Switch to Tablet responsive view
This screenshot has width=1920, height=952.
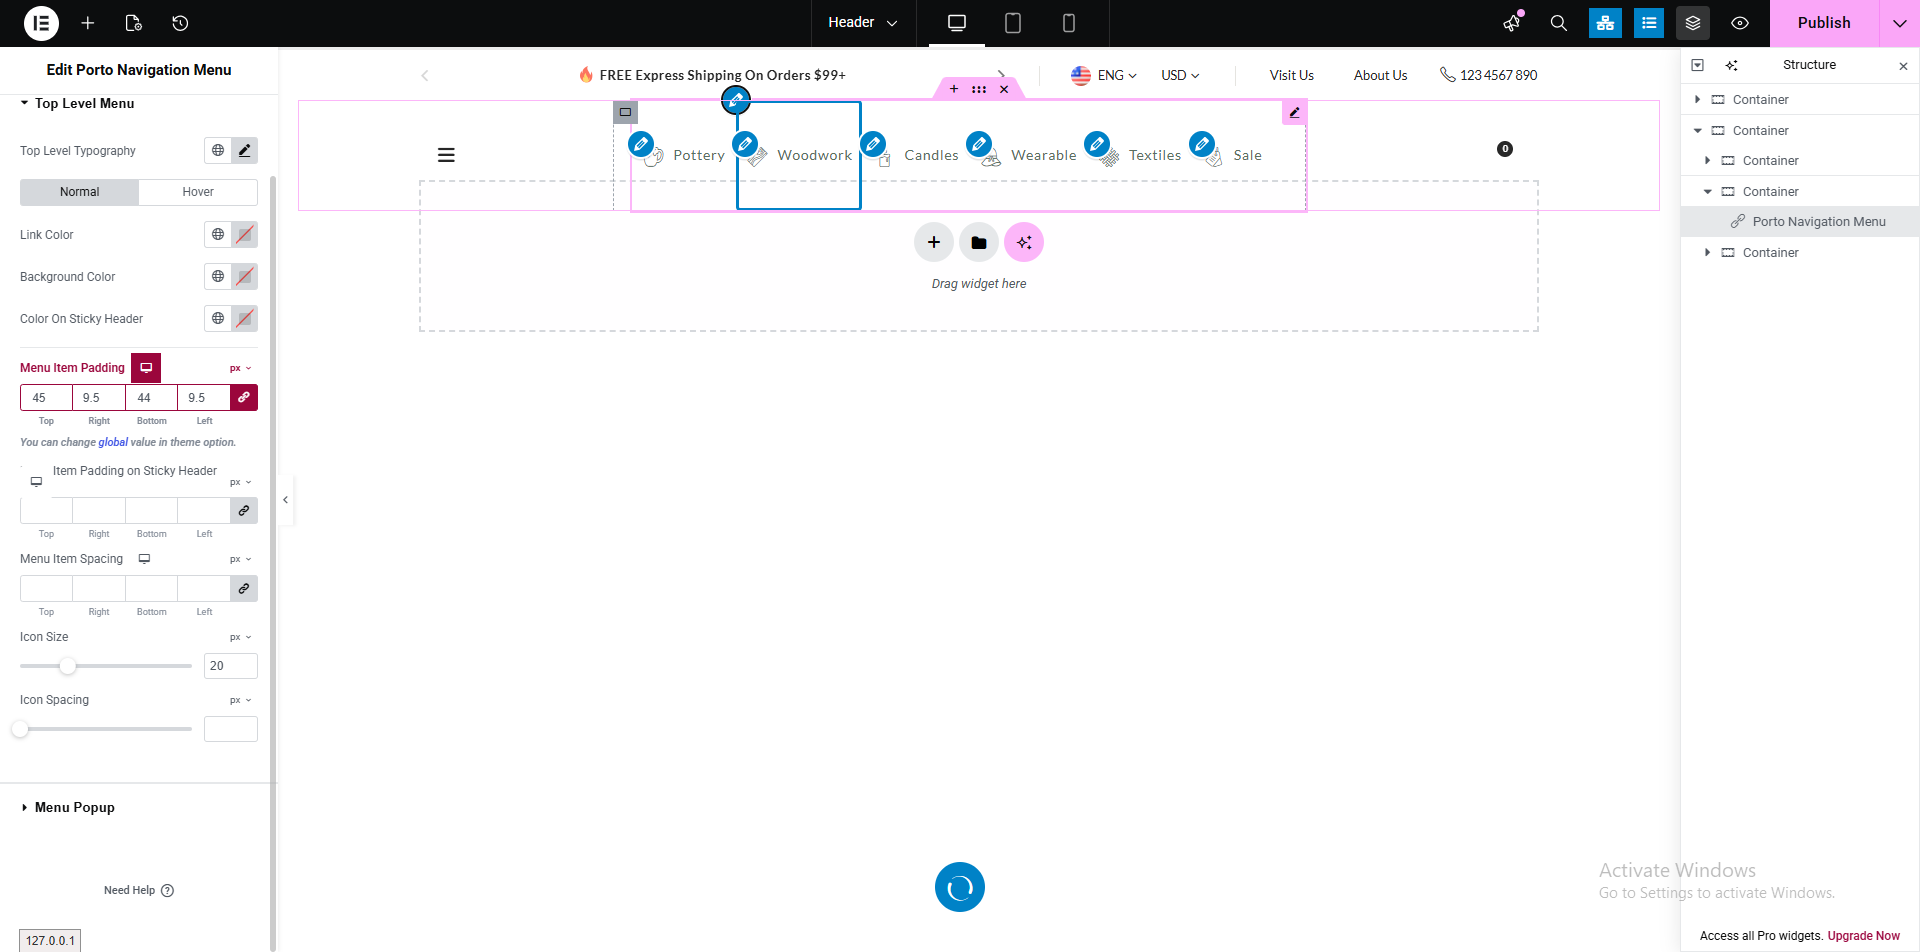tap(1013, 23)
